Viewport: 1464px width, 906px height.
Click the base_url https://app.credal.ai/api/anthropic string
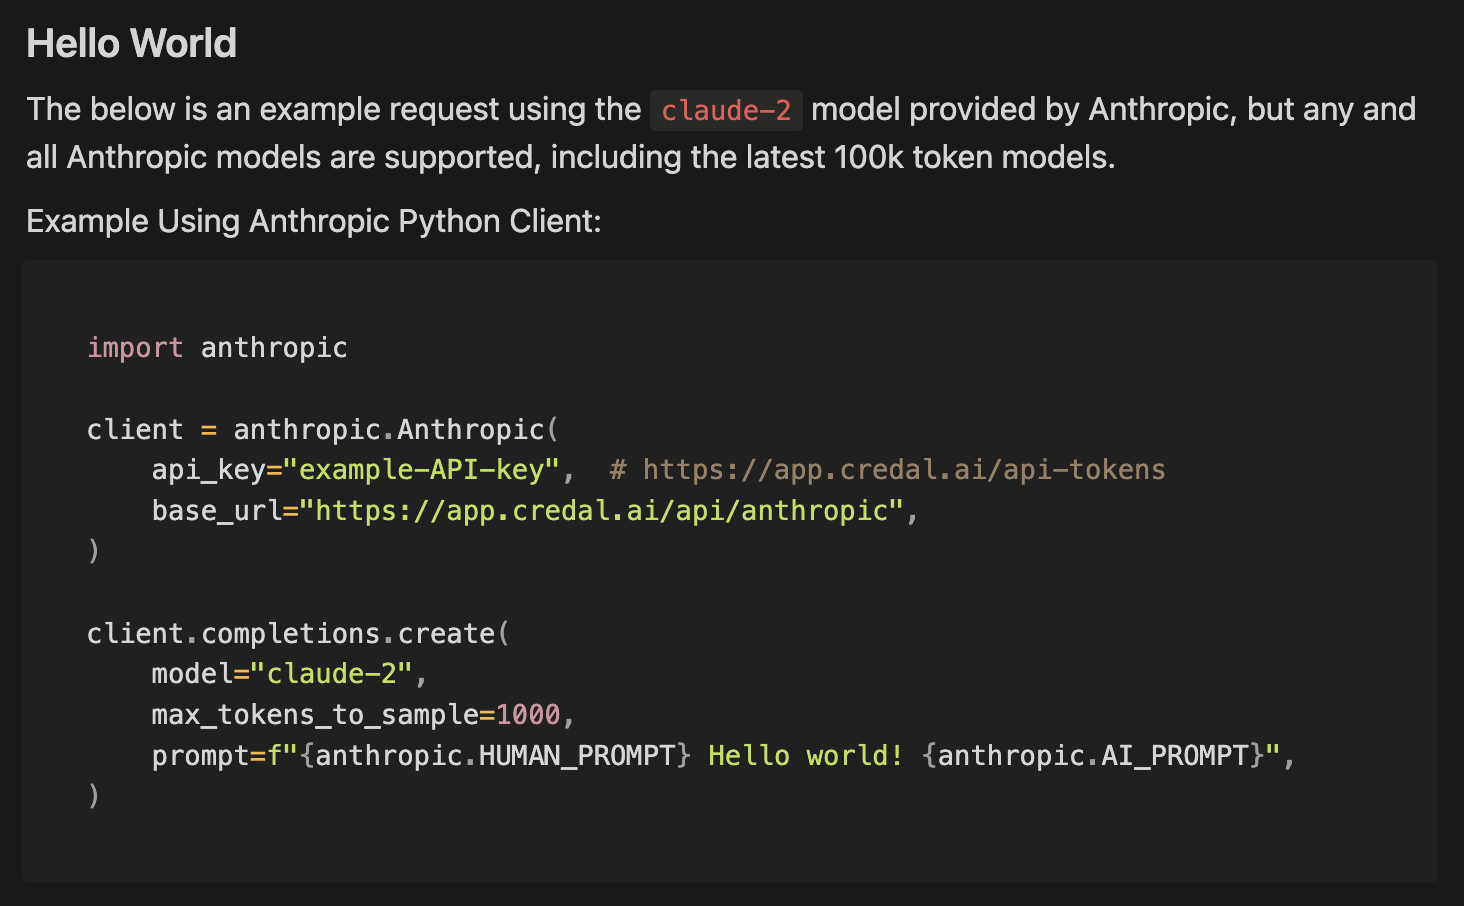click(x=602, y=511)
